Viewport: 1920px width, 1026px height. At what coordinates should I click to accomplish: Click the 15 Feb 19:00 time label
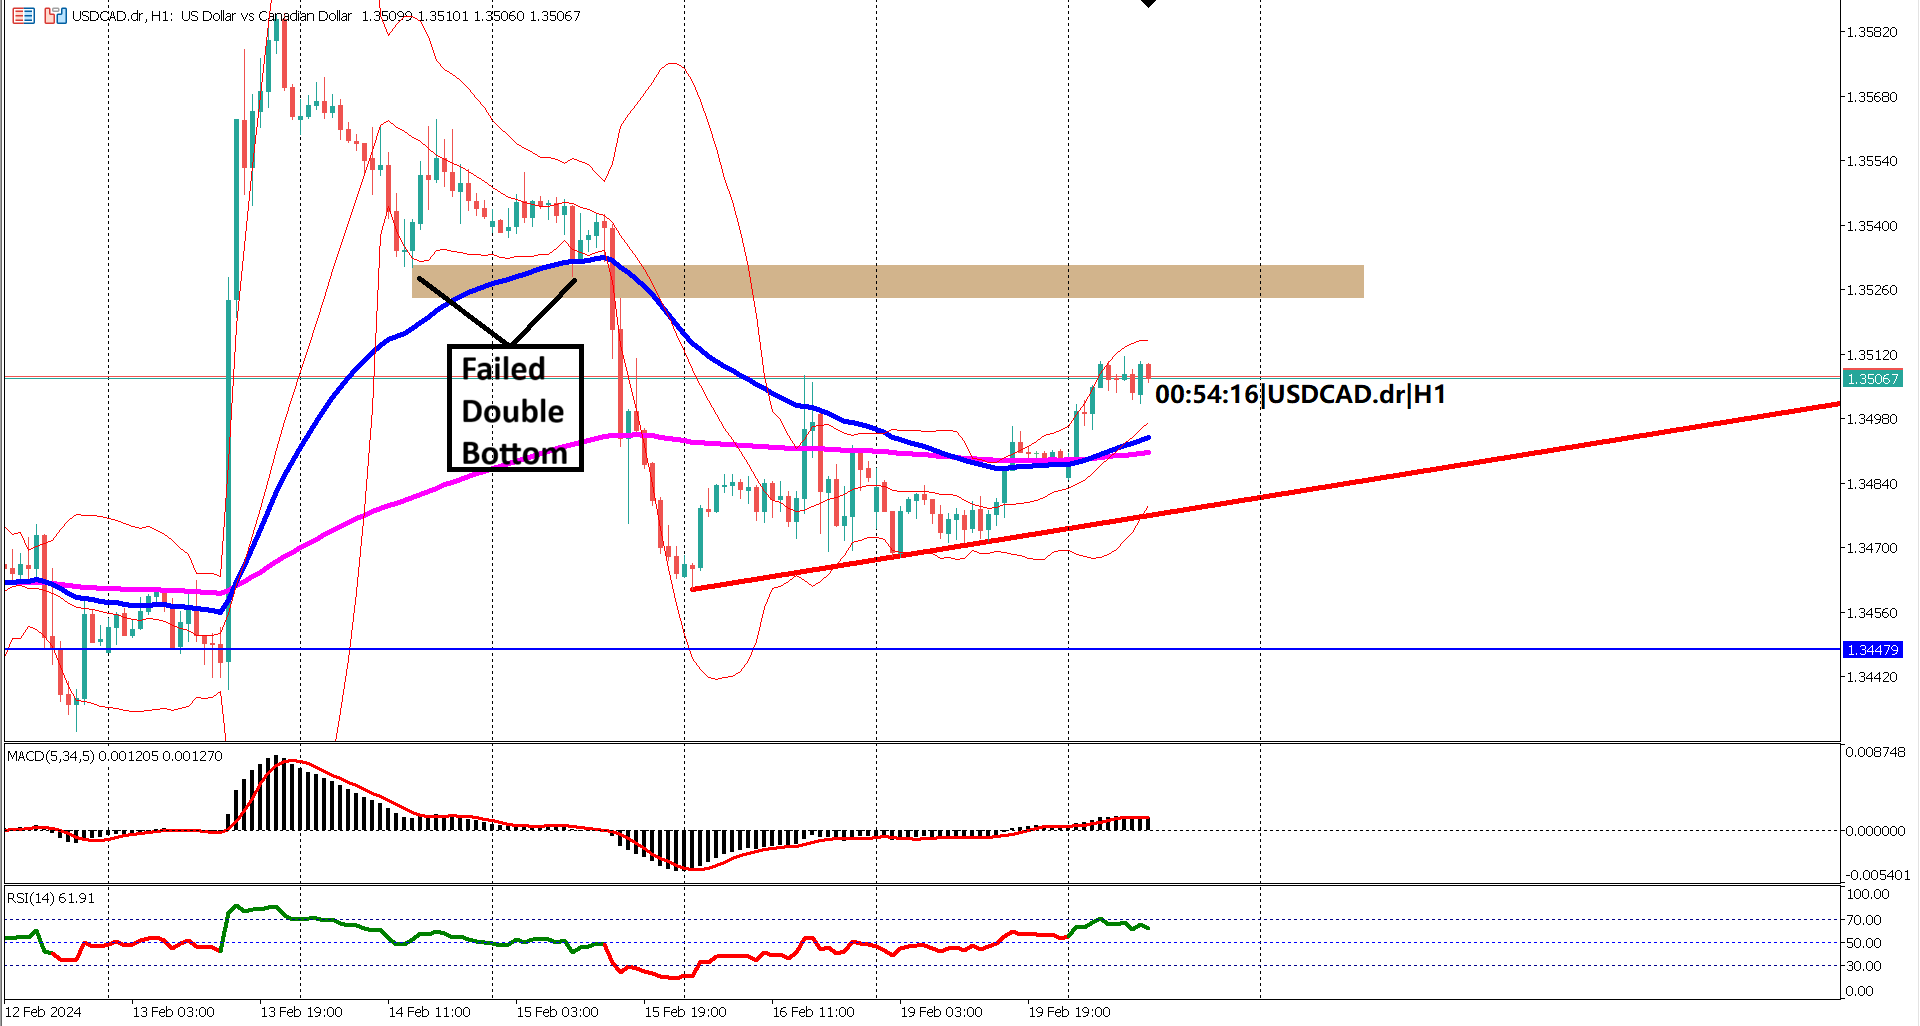click(x=683, y=1011)
